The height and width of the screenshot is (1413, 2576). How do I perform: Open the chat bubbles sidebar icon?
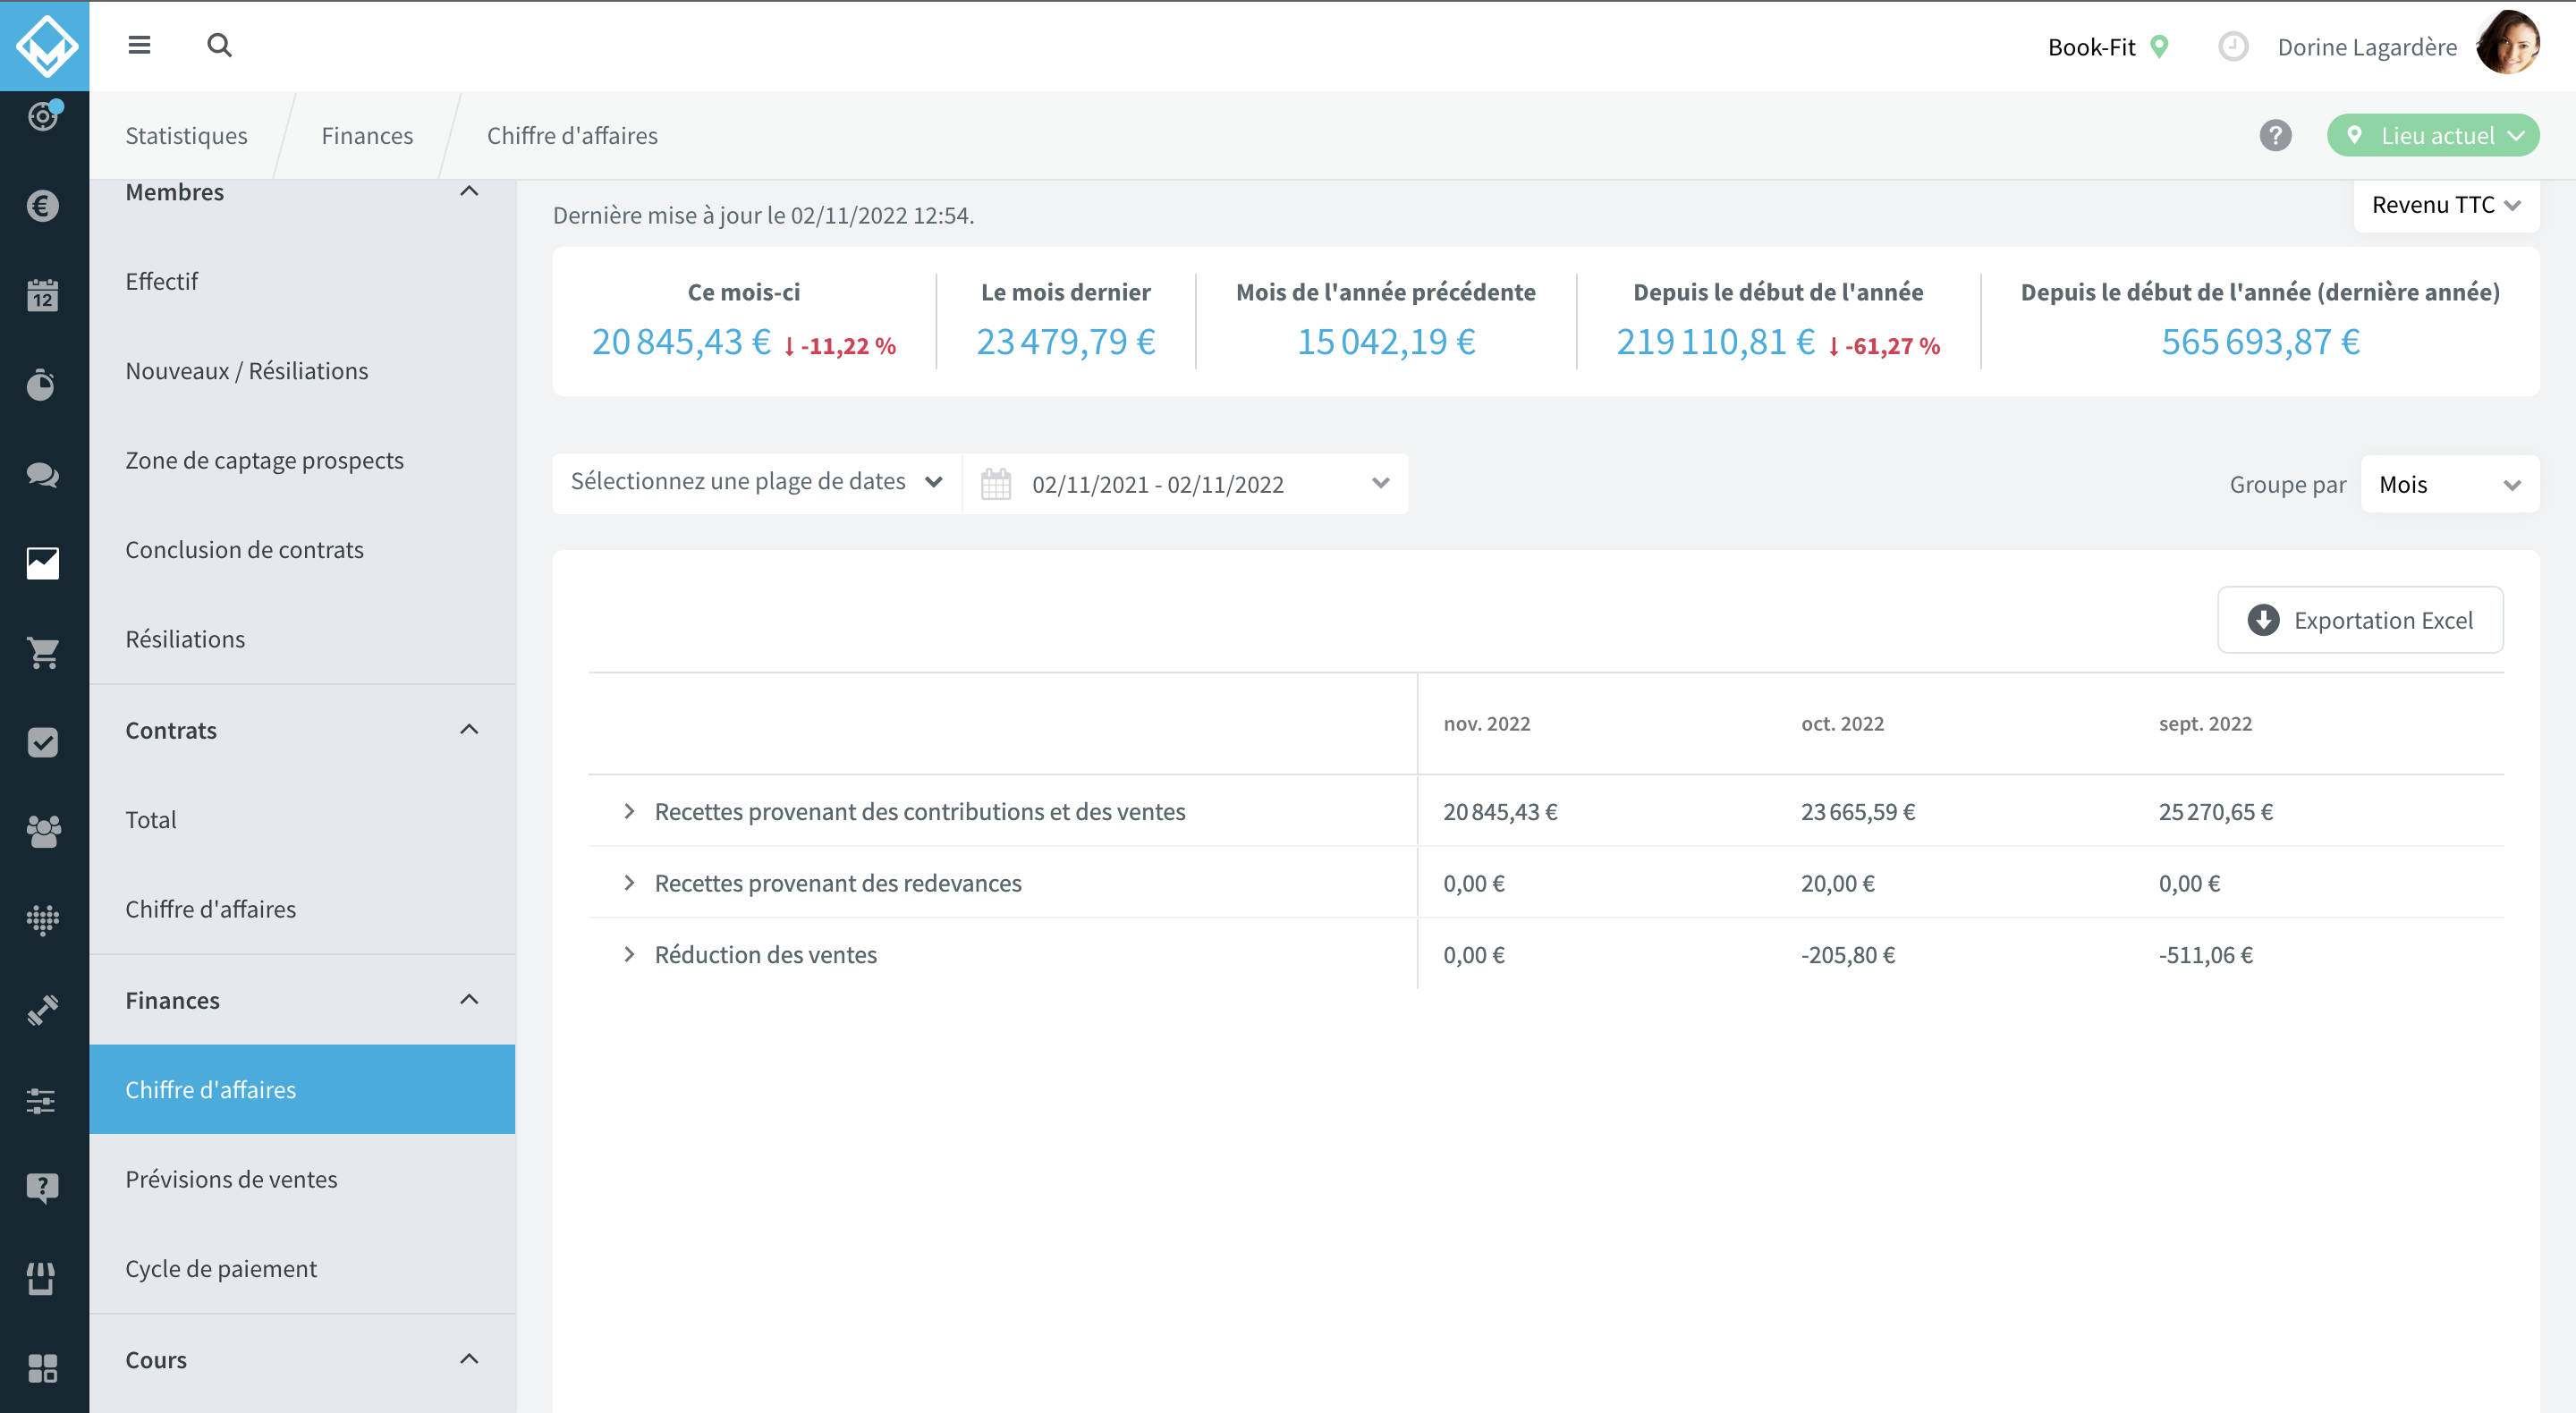(x=43, y=474)
